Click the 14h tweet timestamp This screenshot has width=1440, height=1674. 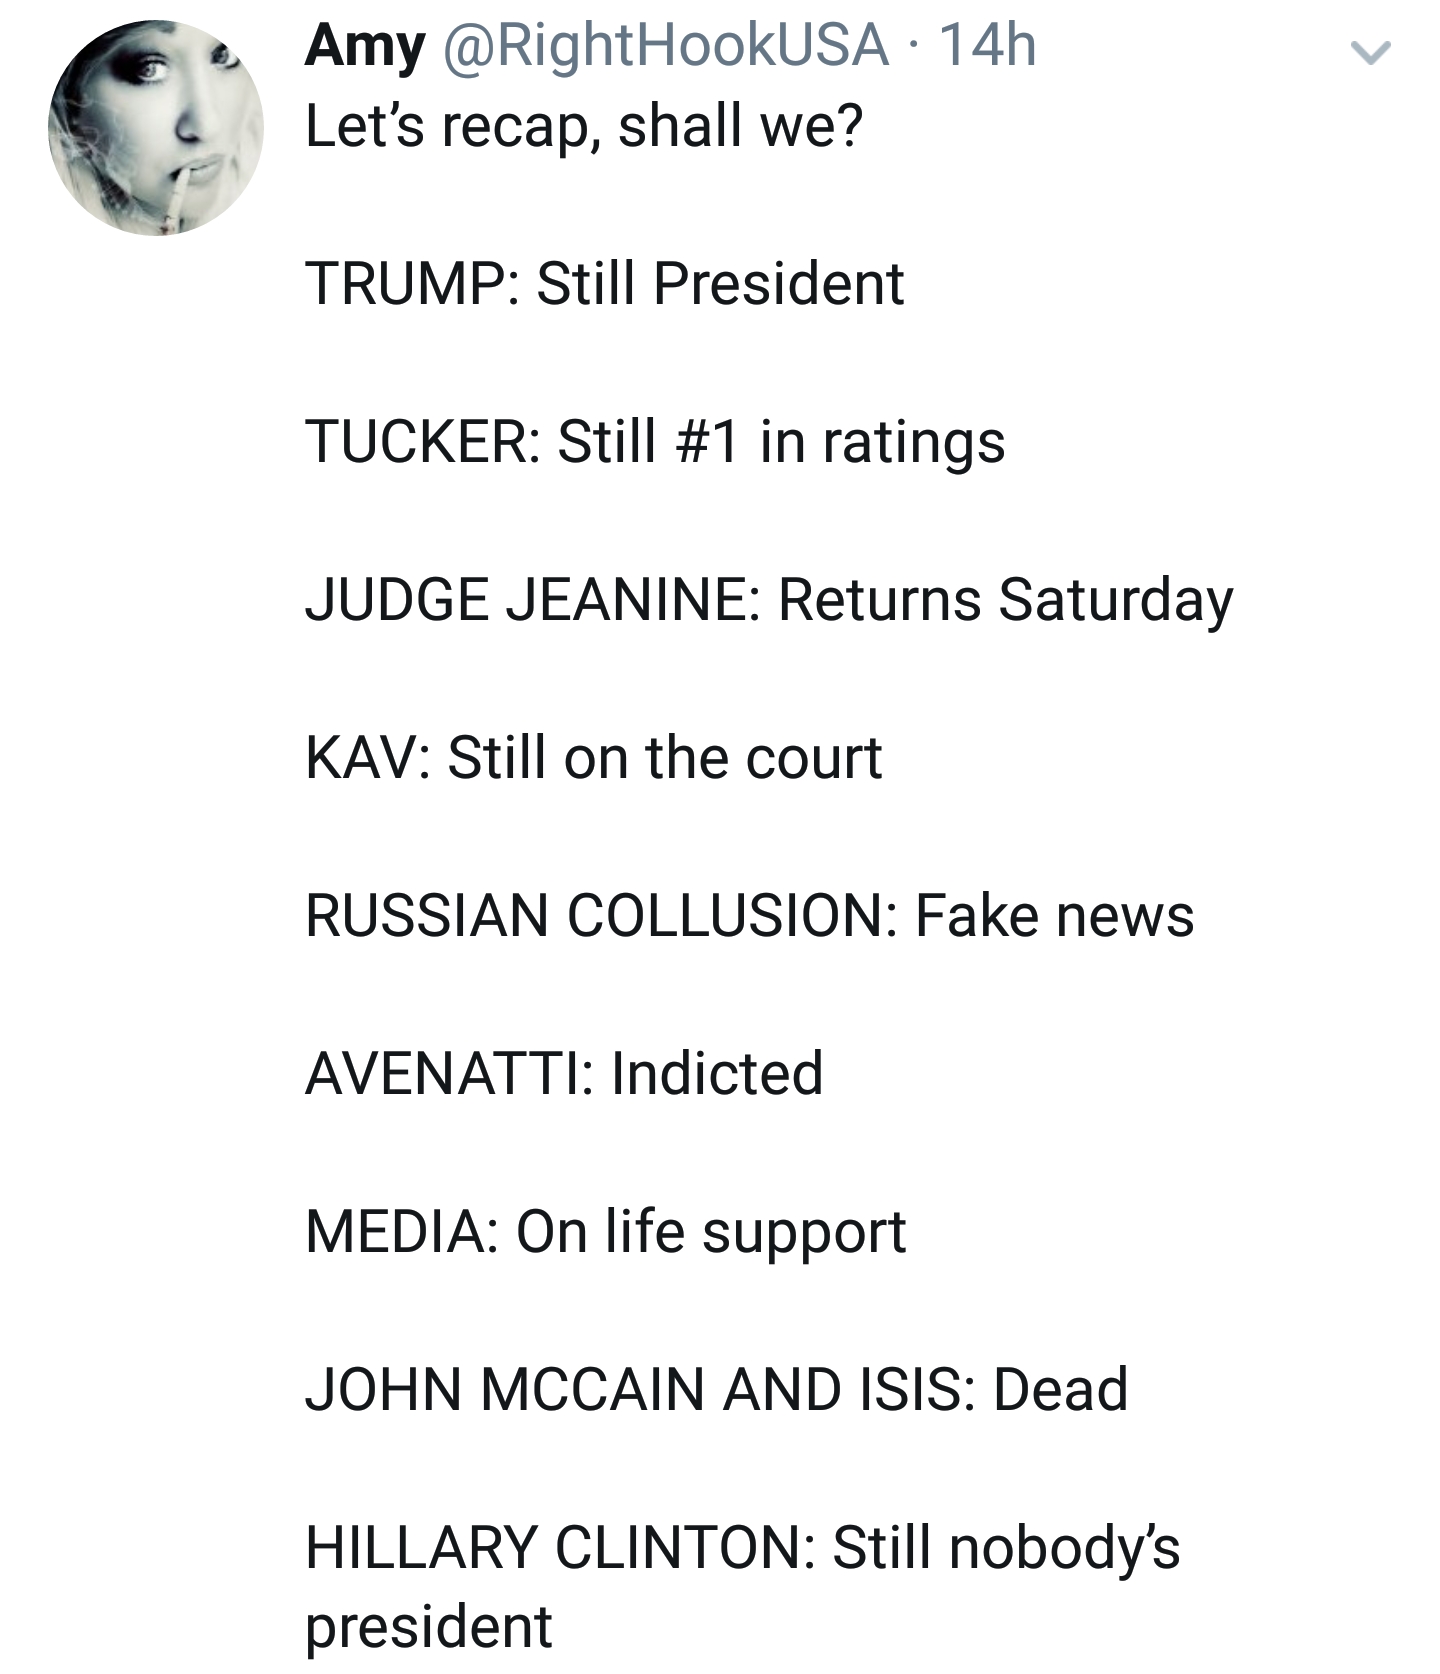pos(988,46)
